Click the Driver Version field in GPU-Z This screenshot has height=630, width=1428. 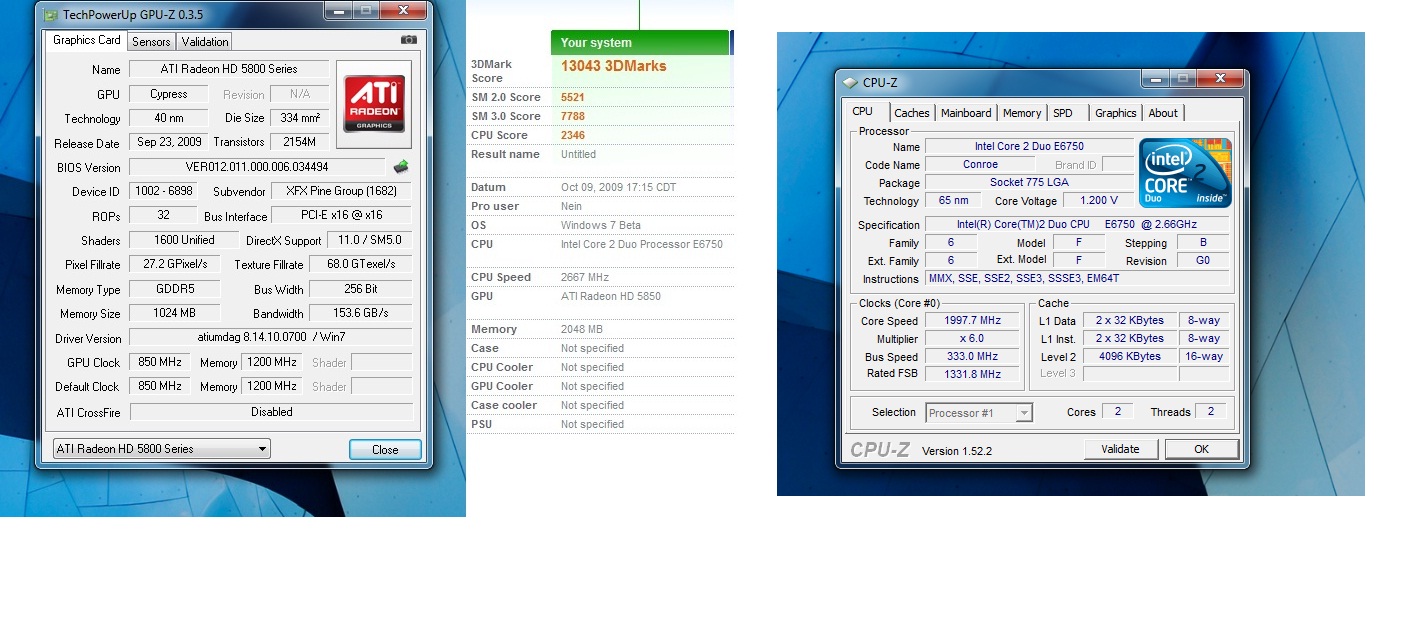[x=271, y=338]
